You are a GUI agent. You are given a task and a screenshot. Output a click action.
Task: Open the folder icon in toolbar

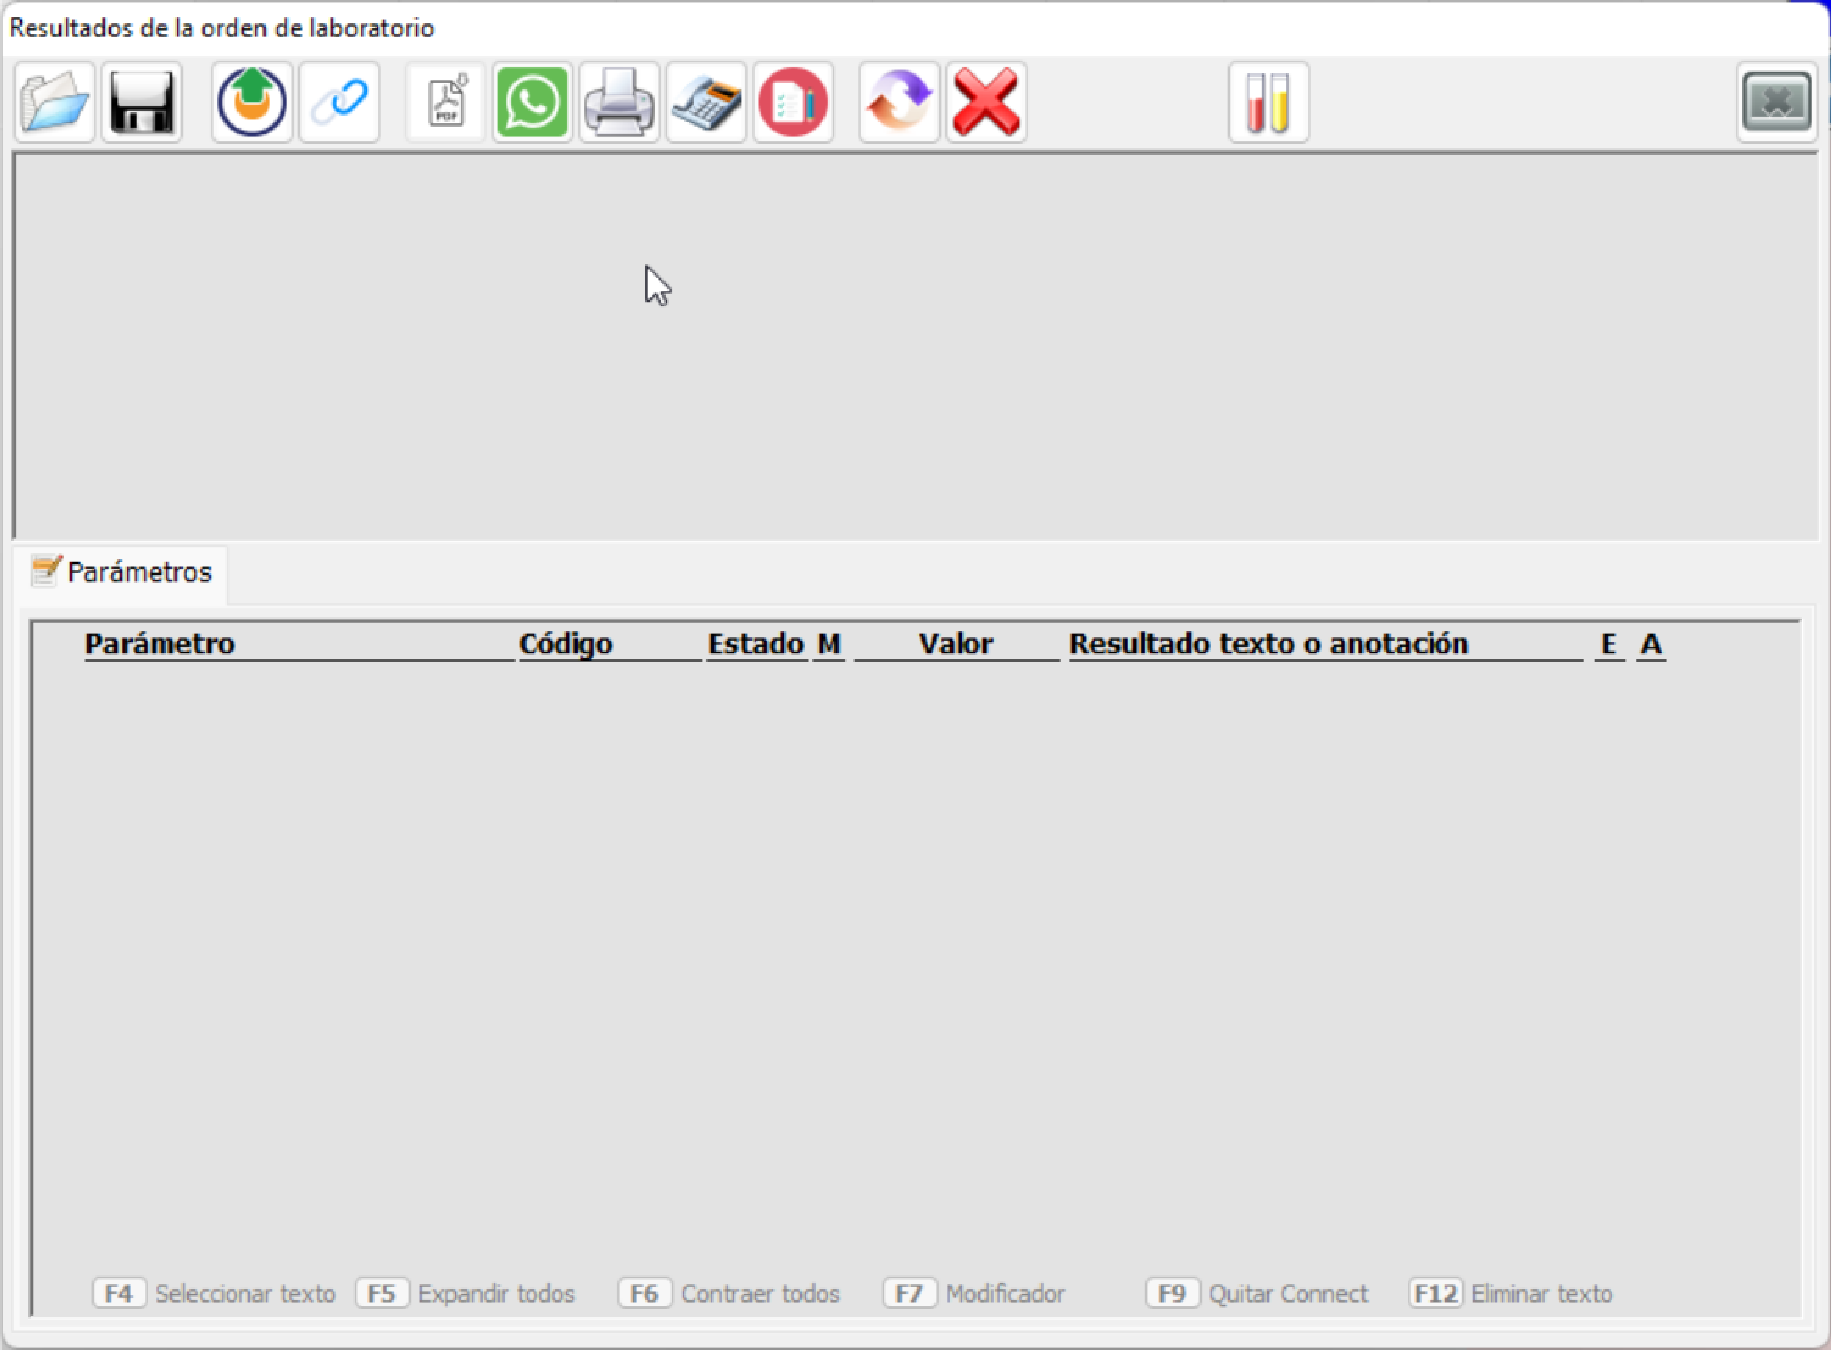55,102
